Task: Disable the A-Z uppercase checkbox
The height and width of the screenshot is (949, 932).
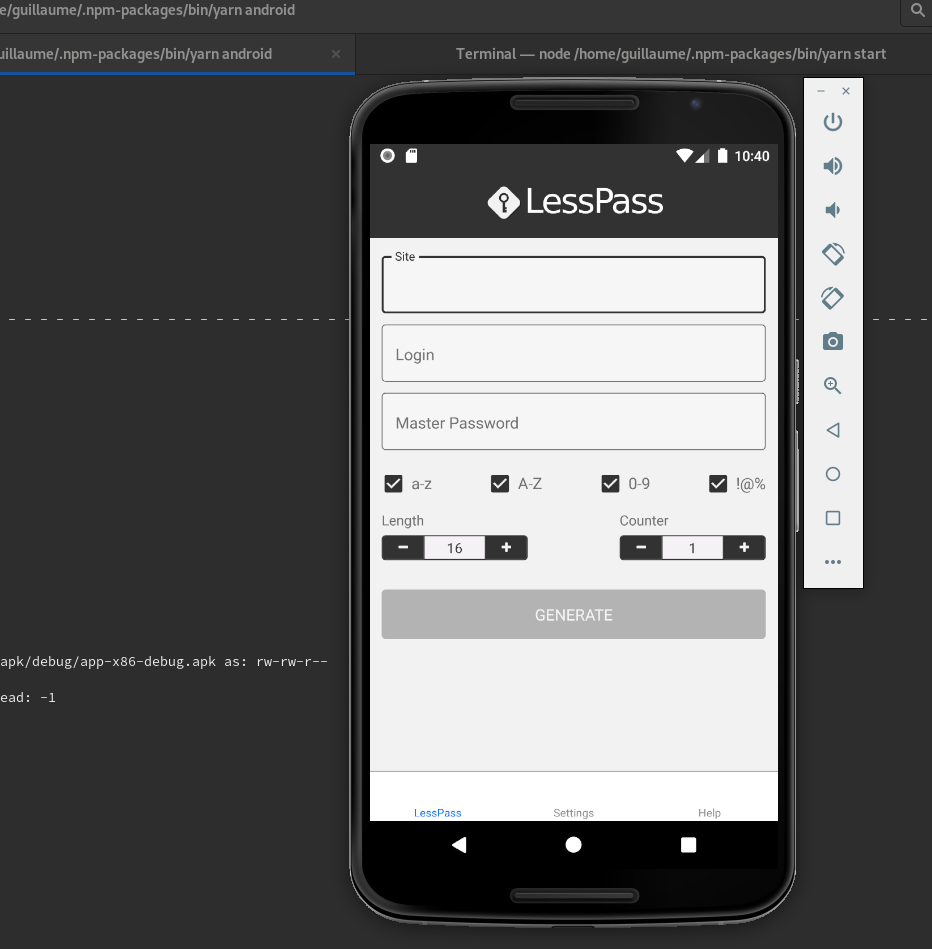Action: click(x=500, y=483)
